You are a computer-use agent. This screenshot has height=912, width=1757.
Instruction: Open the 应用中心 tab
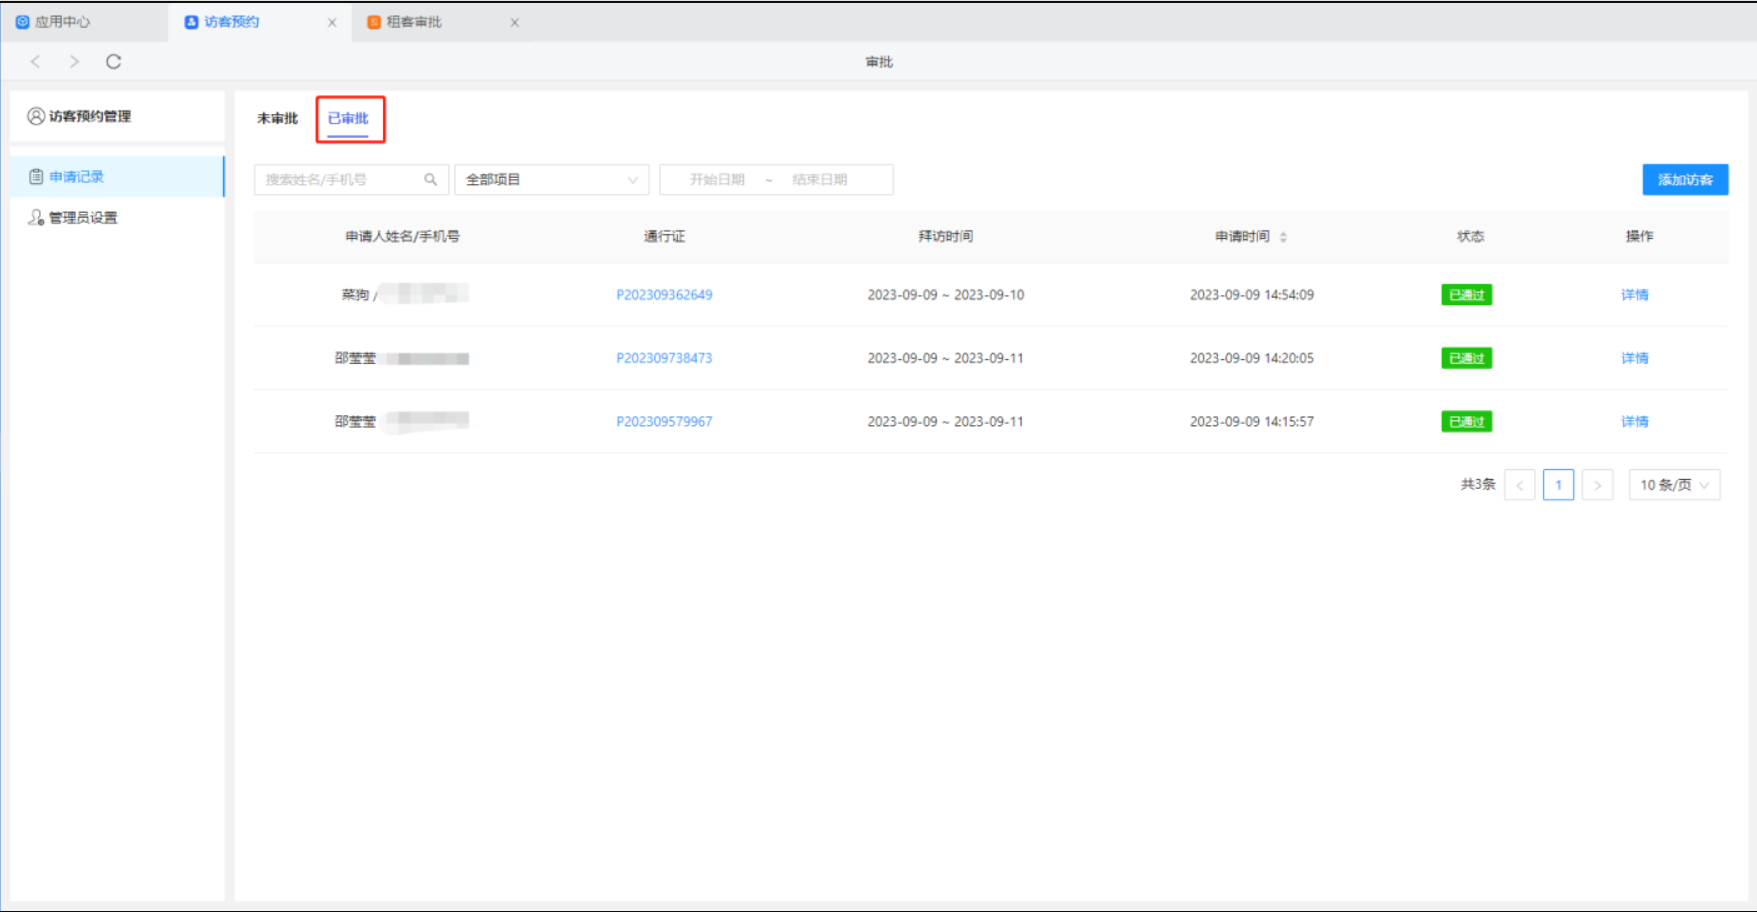click(x=62, y=22)
